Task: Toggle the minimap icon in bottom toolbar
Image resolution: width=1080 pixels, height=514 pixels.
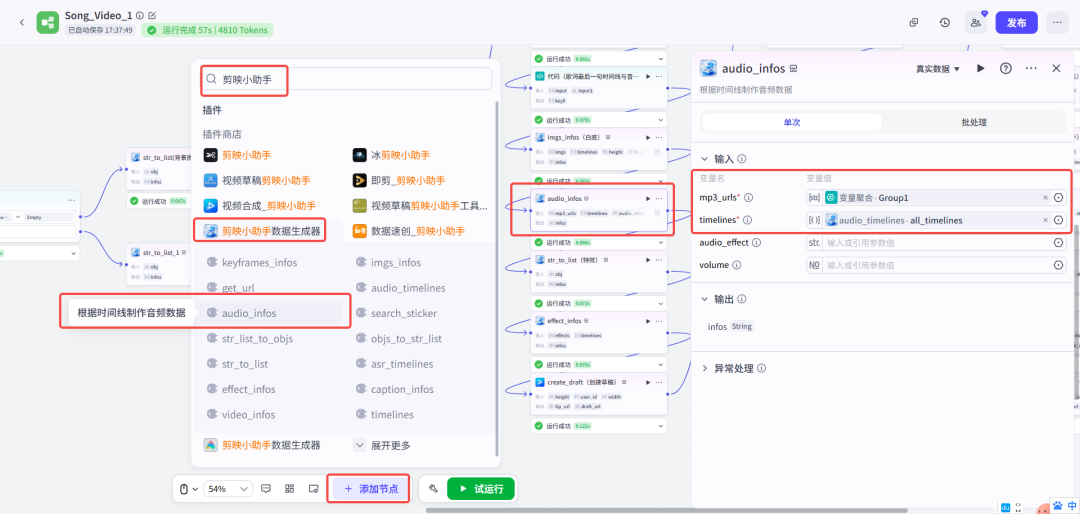Action: pyautogui.click(x=313, y=489)
